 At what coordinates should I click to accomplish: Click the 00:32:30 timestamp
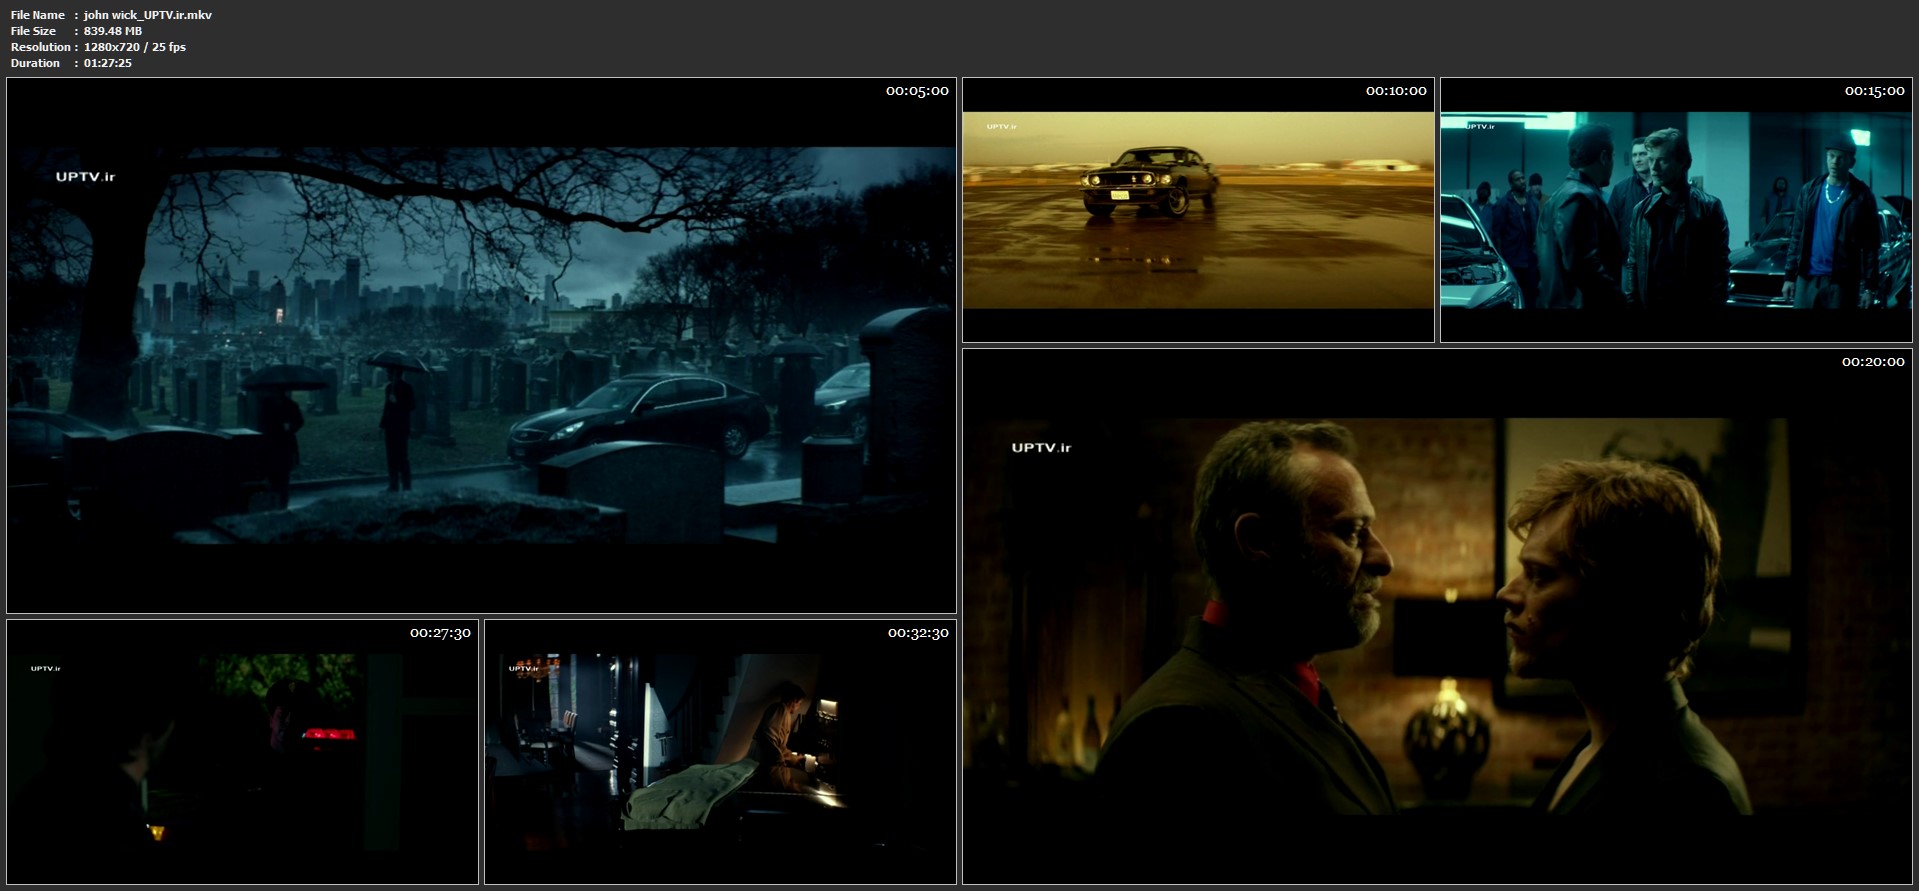(918, 633)
